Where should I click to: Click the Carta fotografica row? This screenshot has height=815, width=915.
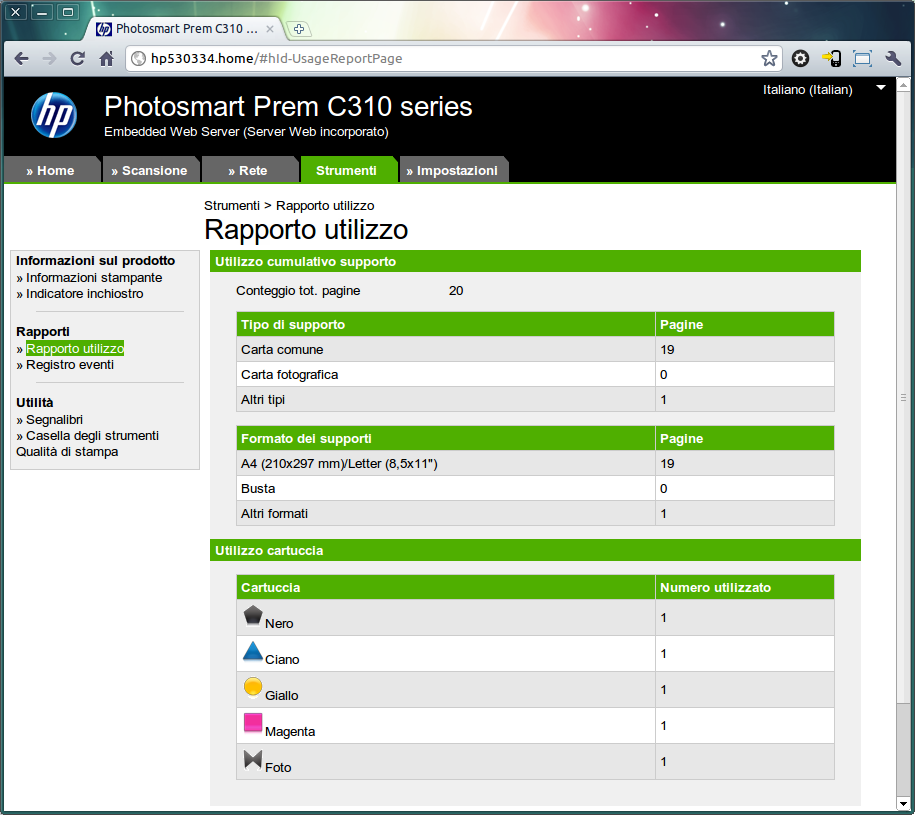click(x=535, y=375)
